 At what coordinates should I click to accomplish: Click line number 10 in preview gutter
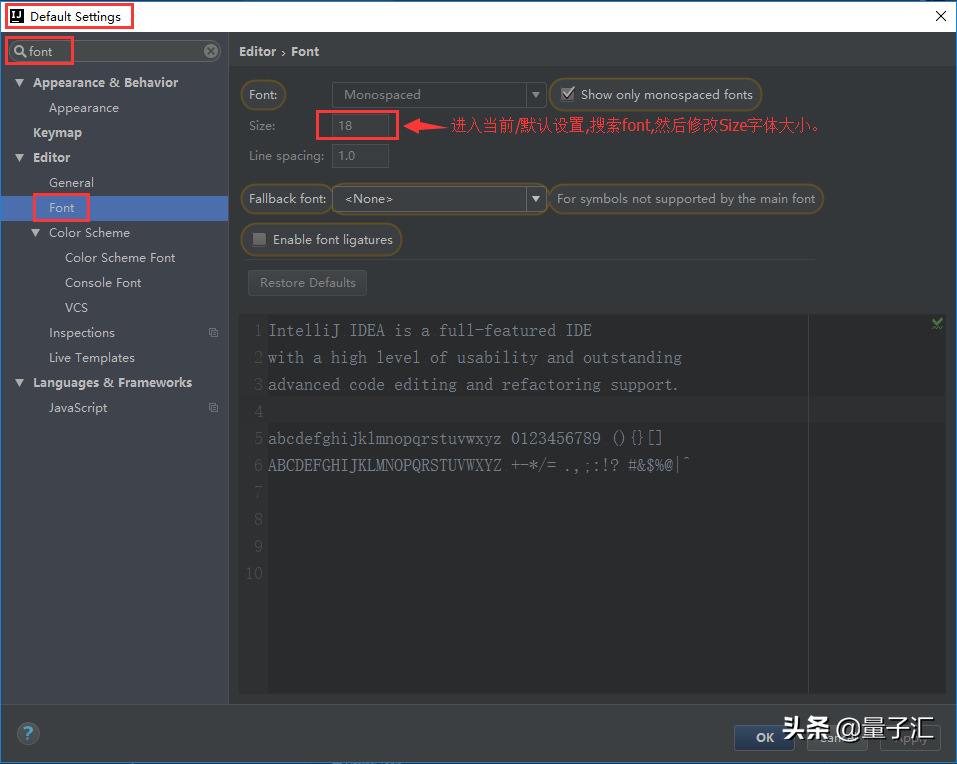tap(254, 573)
